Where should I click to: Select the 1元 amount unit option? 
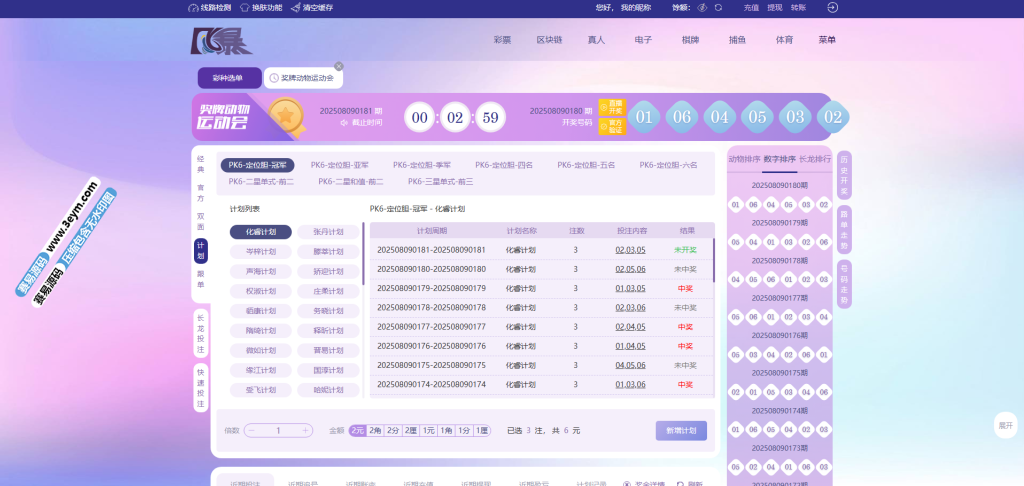[x=428, y=430]
